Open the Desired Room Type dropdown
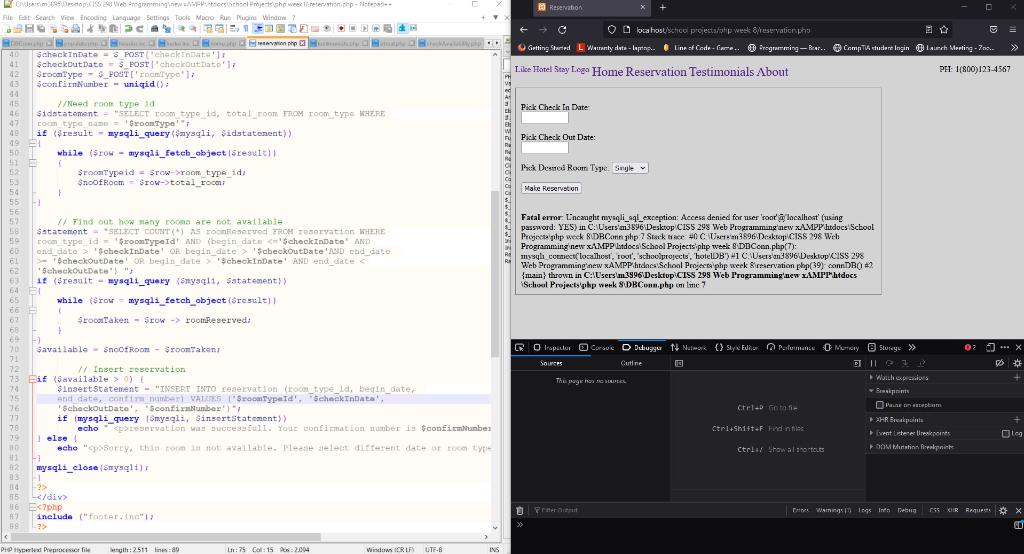Screen dimensions: 1024x554 (x=630, y=168)
